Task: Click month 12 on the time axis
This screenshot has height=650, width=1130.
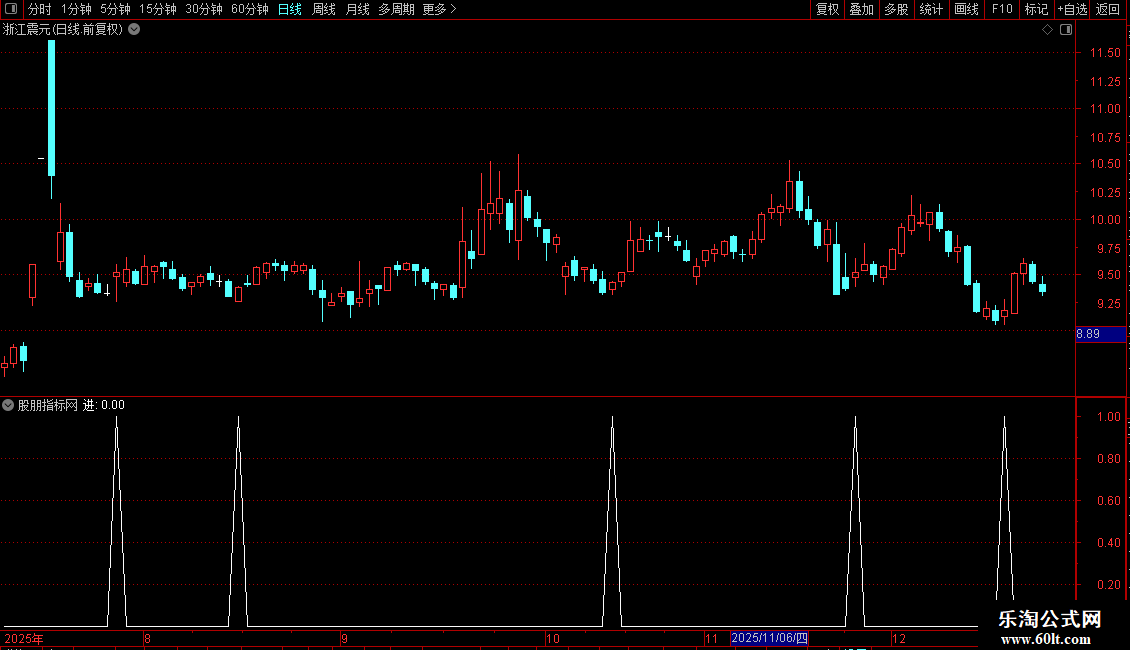Action: pyautogui.click(x=899, y=638)
